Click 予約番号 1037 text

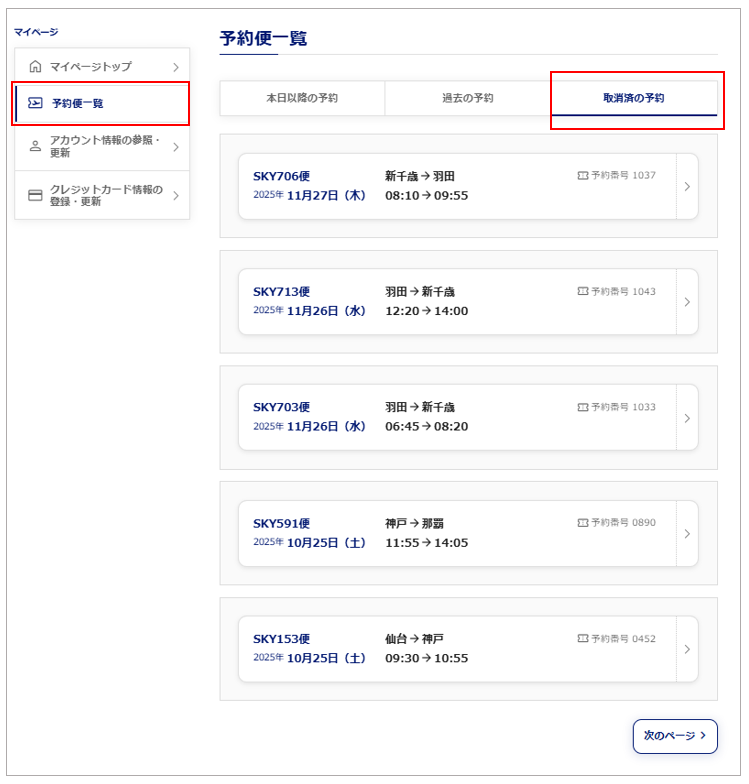coord(623,176)
